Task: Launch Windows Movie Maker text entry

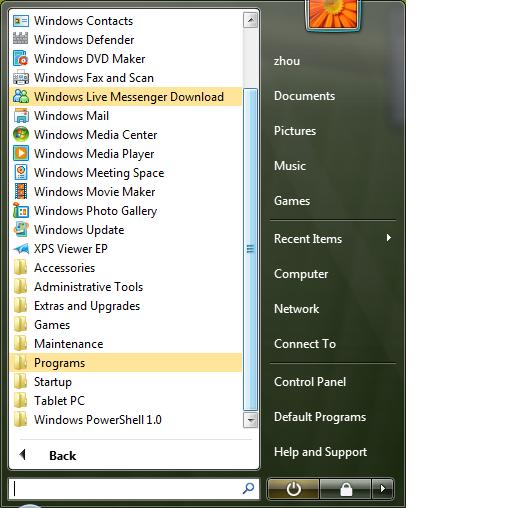Action: pyautogui.click(x=94, y=192)
